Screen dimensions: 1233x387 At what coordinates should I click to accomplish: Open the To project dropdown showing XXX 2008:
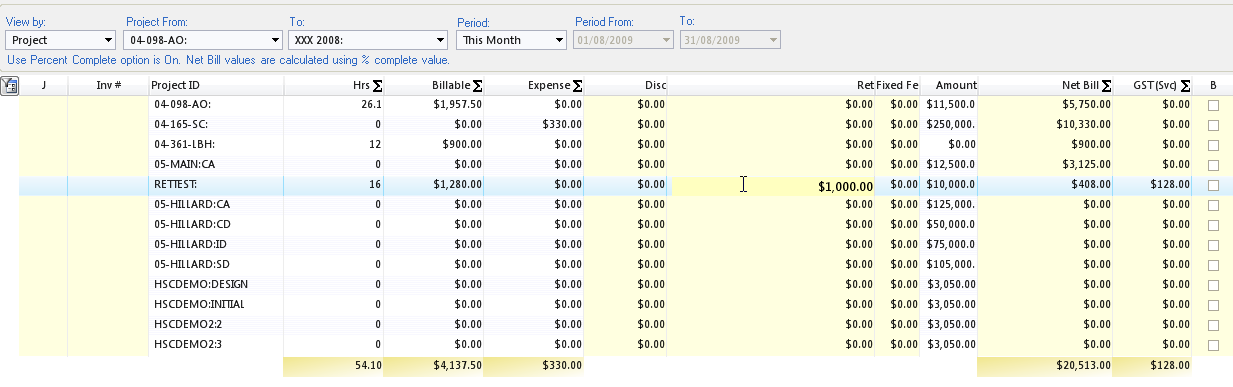pos(367,40)
